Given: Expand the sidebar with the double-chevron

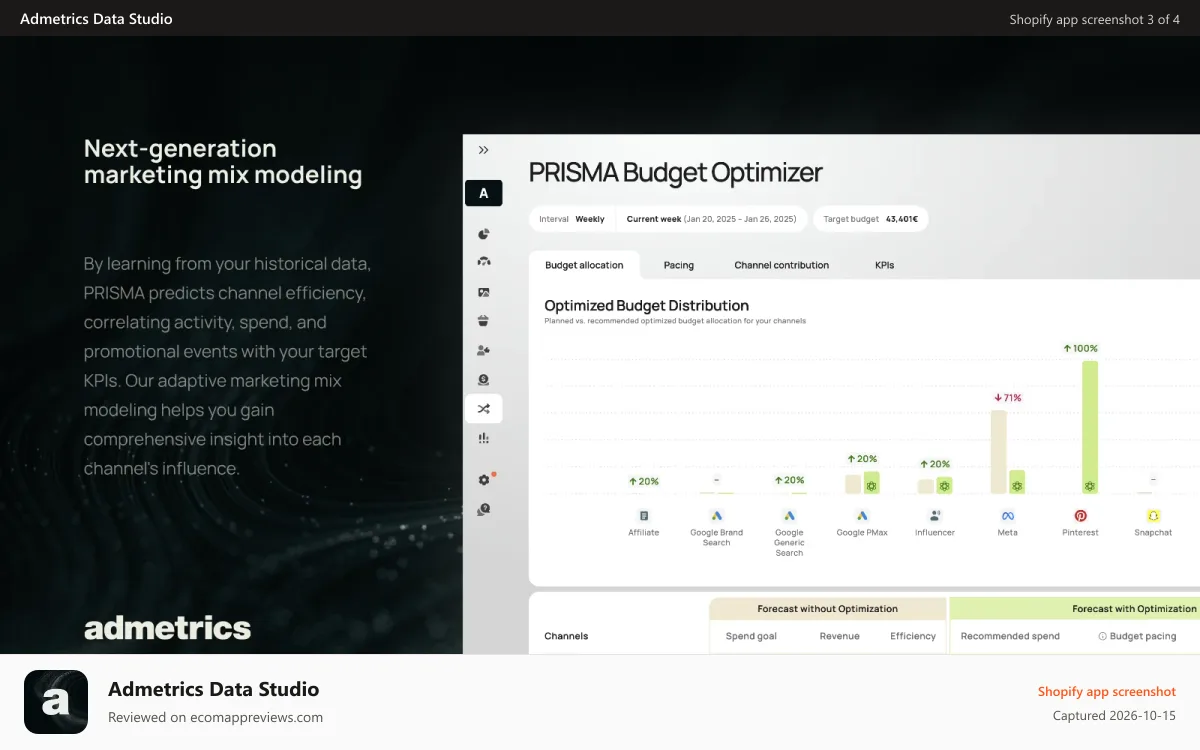Looking at the screenshot, I should pyautogui.click(x=484, y=150).
